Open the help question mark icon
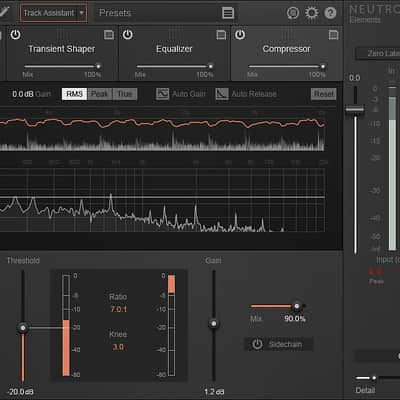400x400 pixels. 330,13
